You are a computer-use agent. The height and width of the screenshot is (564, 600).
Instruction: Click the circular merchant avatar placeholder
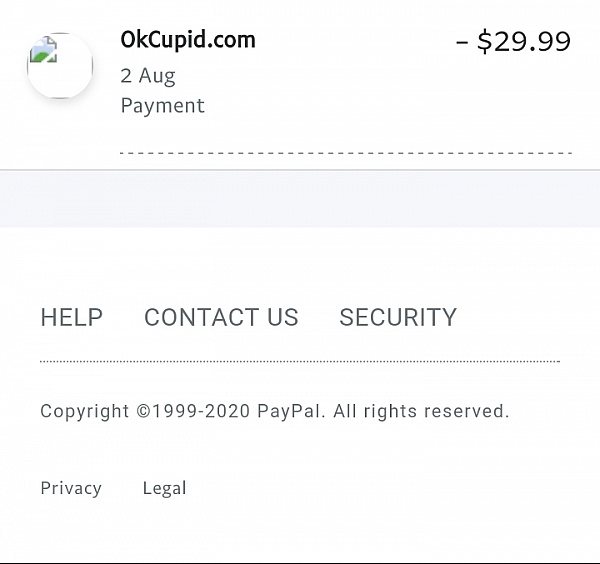[x=60, y=65]
